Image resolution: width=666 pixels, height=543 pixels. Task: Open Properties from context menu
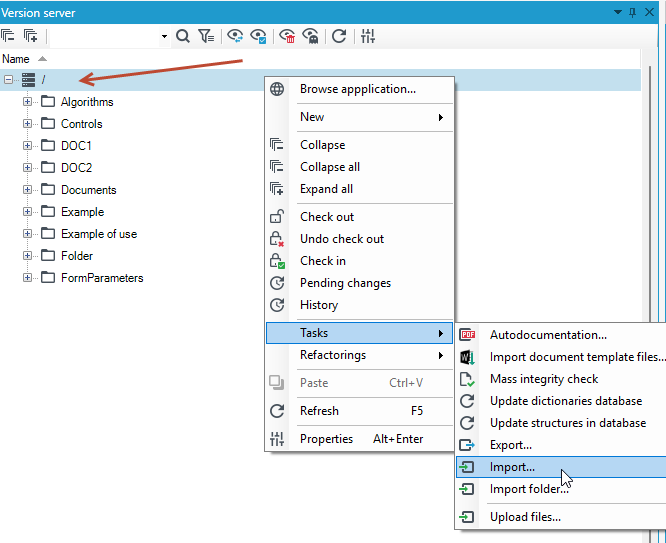359,439
